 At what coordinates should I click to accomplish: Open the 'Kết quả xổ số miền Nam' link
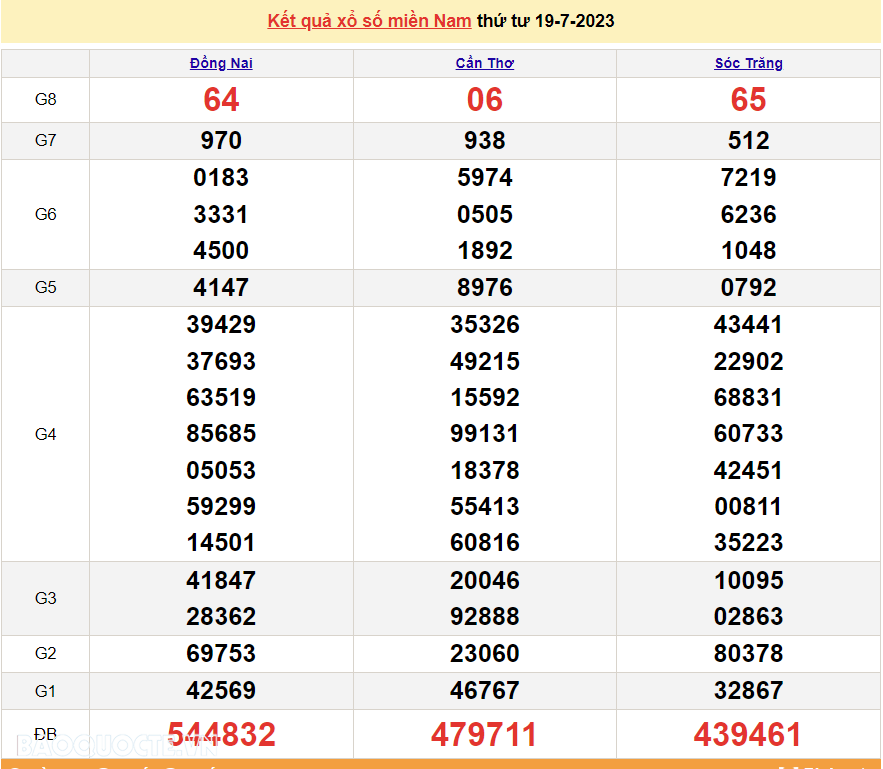pyautogui.click(x=369, y=21)
